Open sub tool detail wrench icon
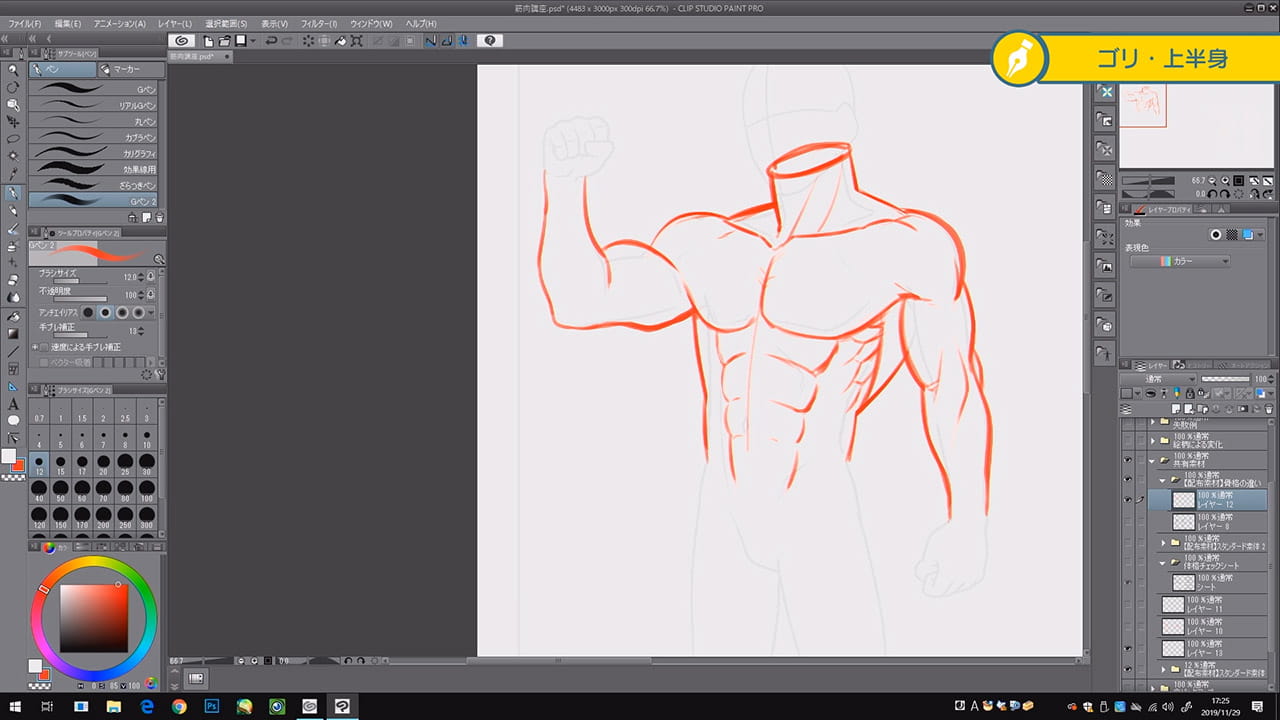 [160, 374]
